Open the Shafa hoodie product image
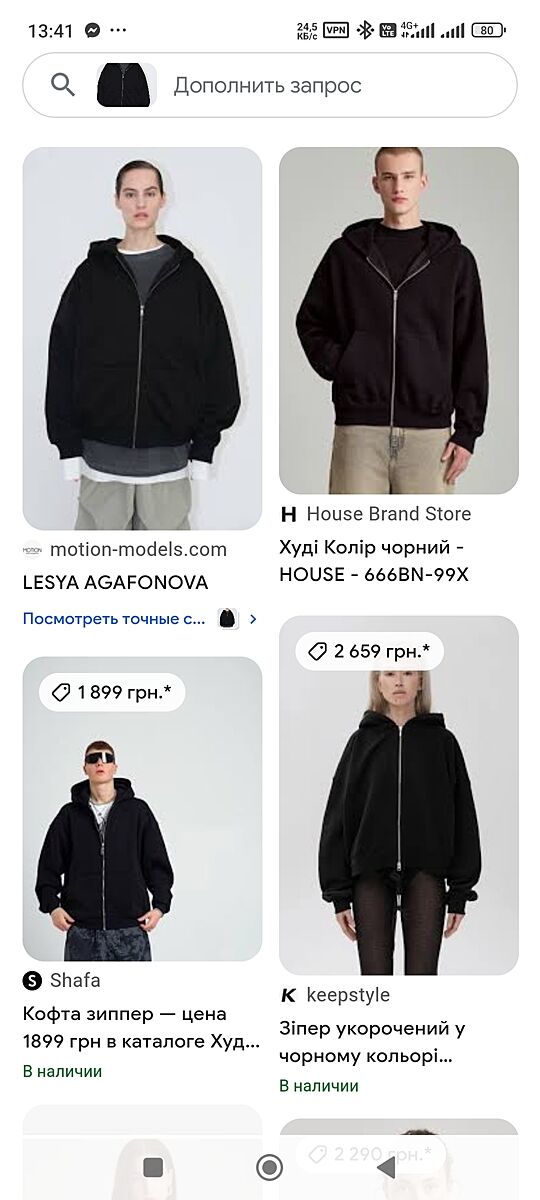 (142, 808)
